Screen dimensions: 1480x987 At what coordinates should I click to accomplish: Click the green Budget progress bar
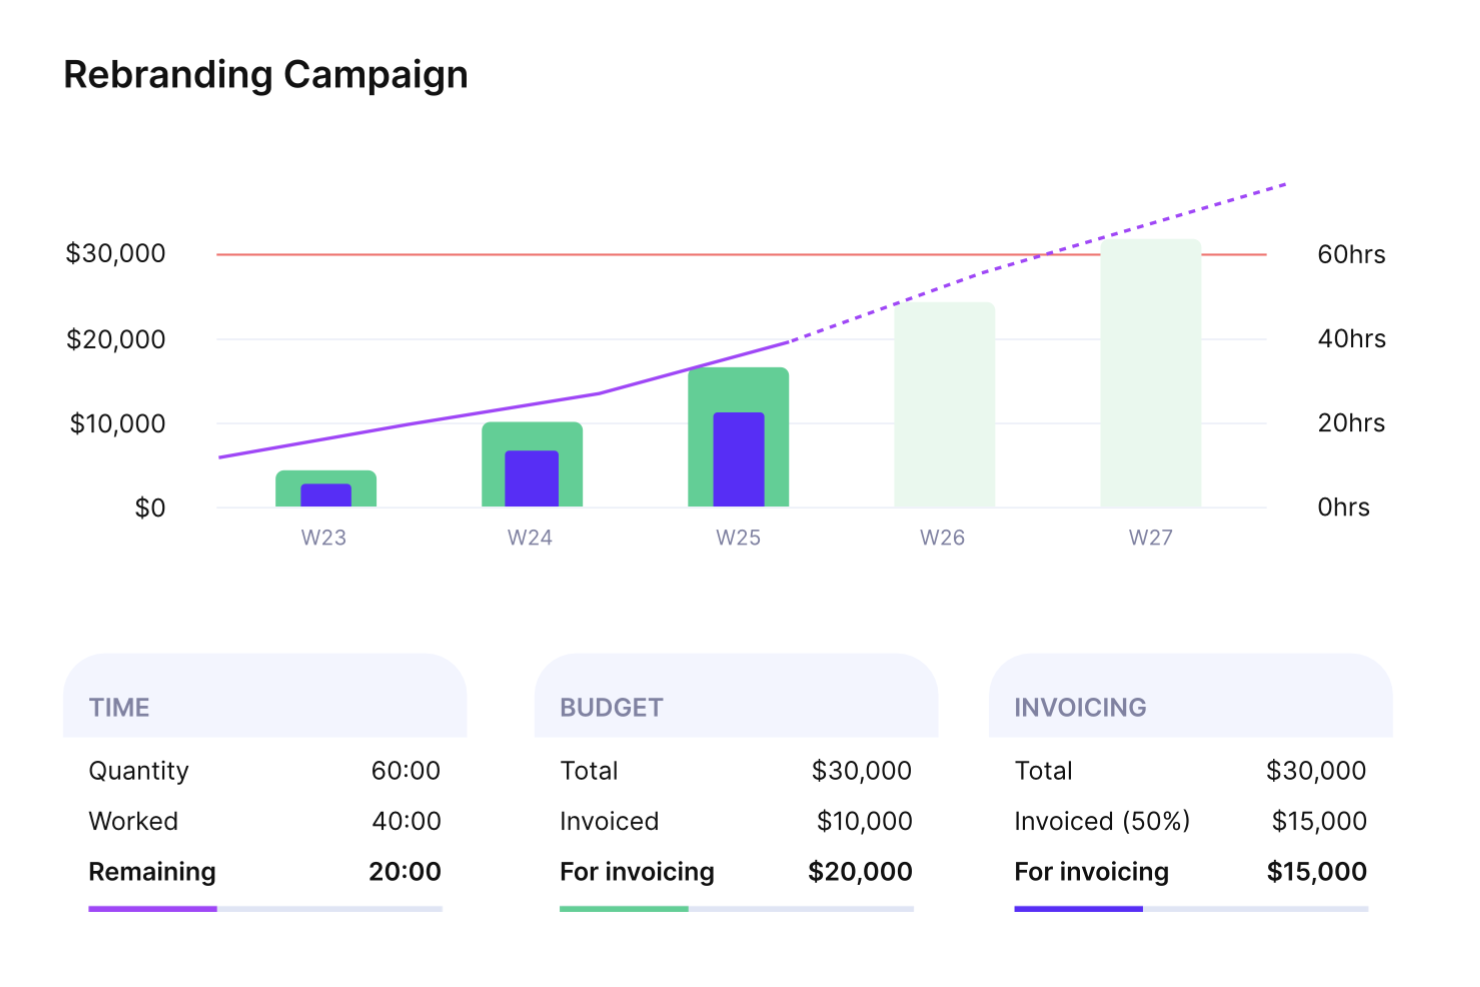(624, 909)
